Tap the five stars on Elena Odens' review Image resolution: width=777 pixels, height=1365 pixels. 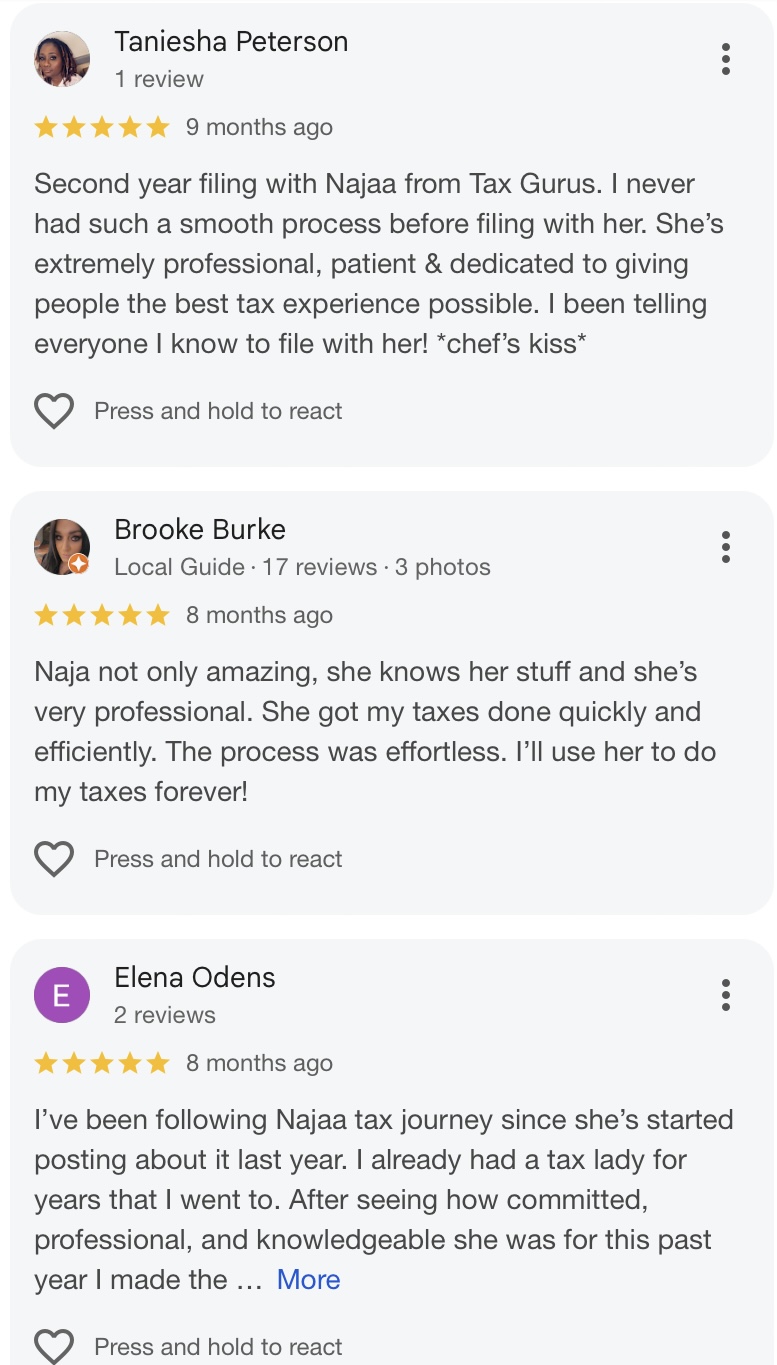[x=102, y=1063]
